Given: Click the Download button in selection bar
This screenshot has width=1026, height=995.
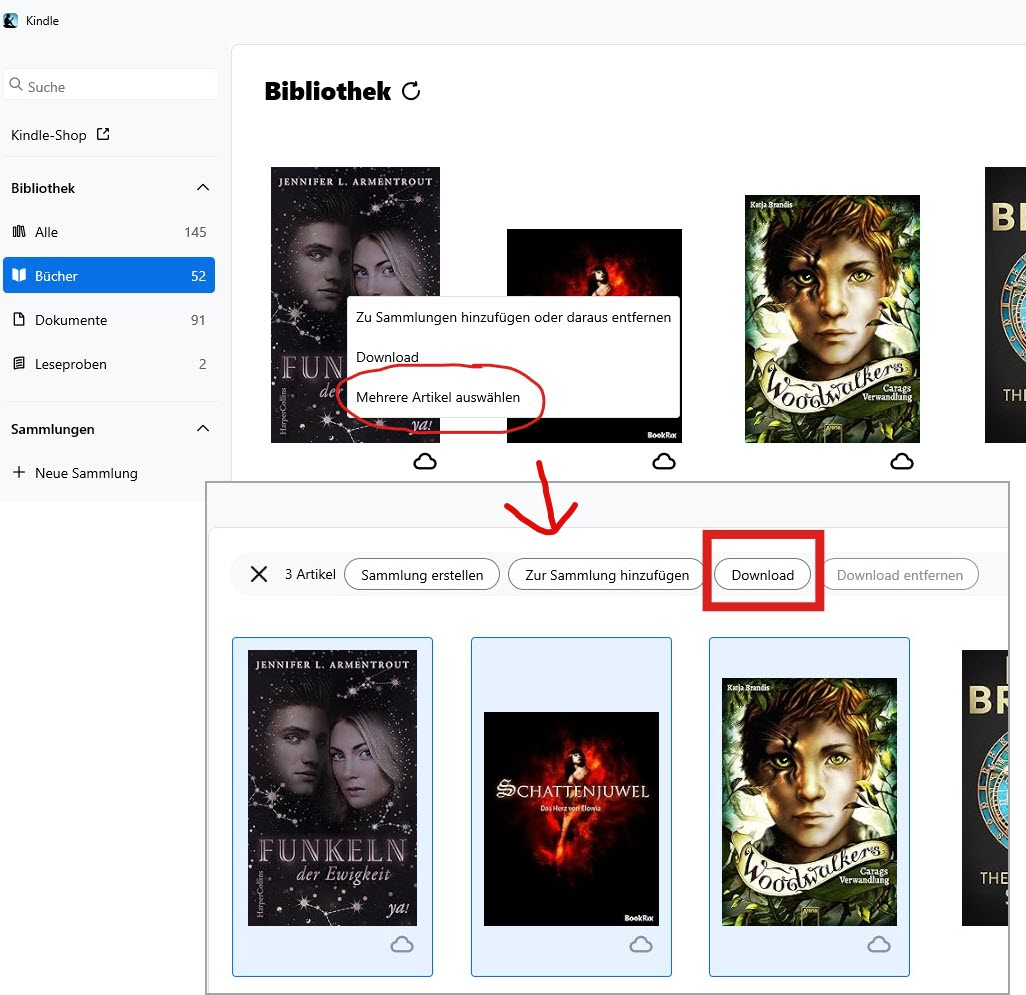Looking at the screenshot, I should click(x=762, y=574).
